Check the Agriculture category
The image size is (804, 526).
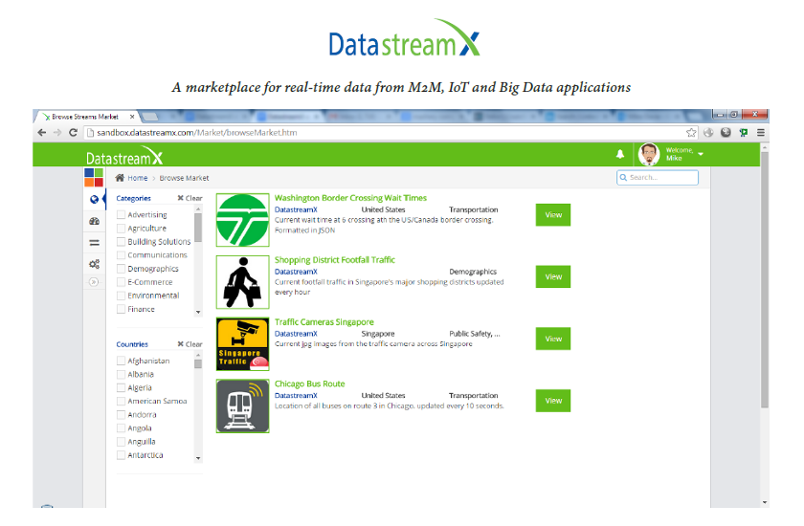[121, 228]
